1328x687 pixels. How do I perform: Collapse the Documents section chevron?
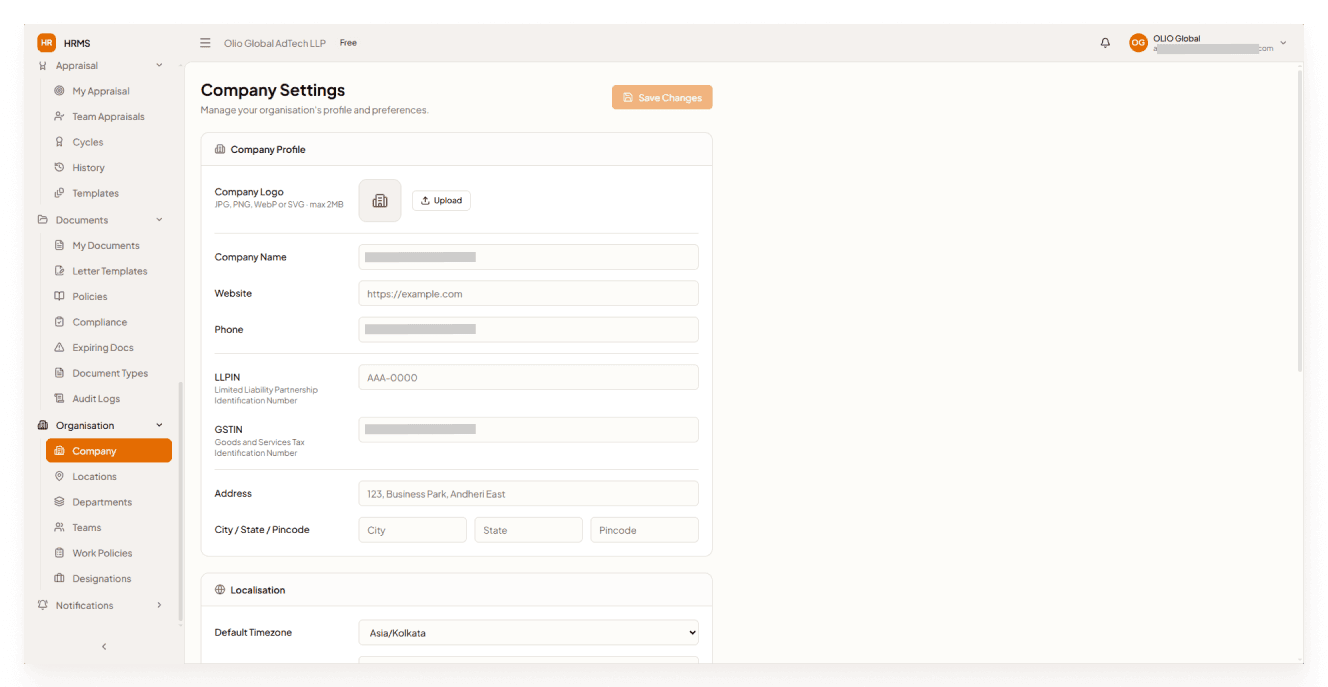pyautogui.click(x=159, y=220)
